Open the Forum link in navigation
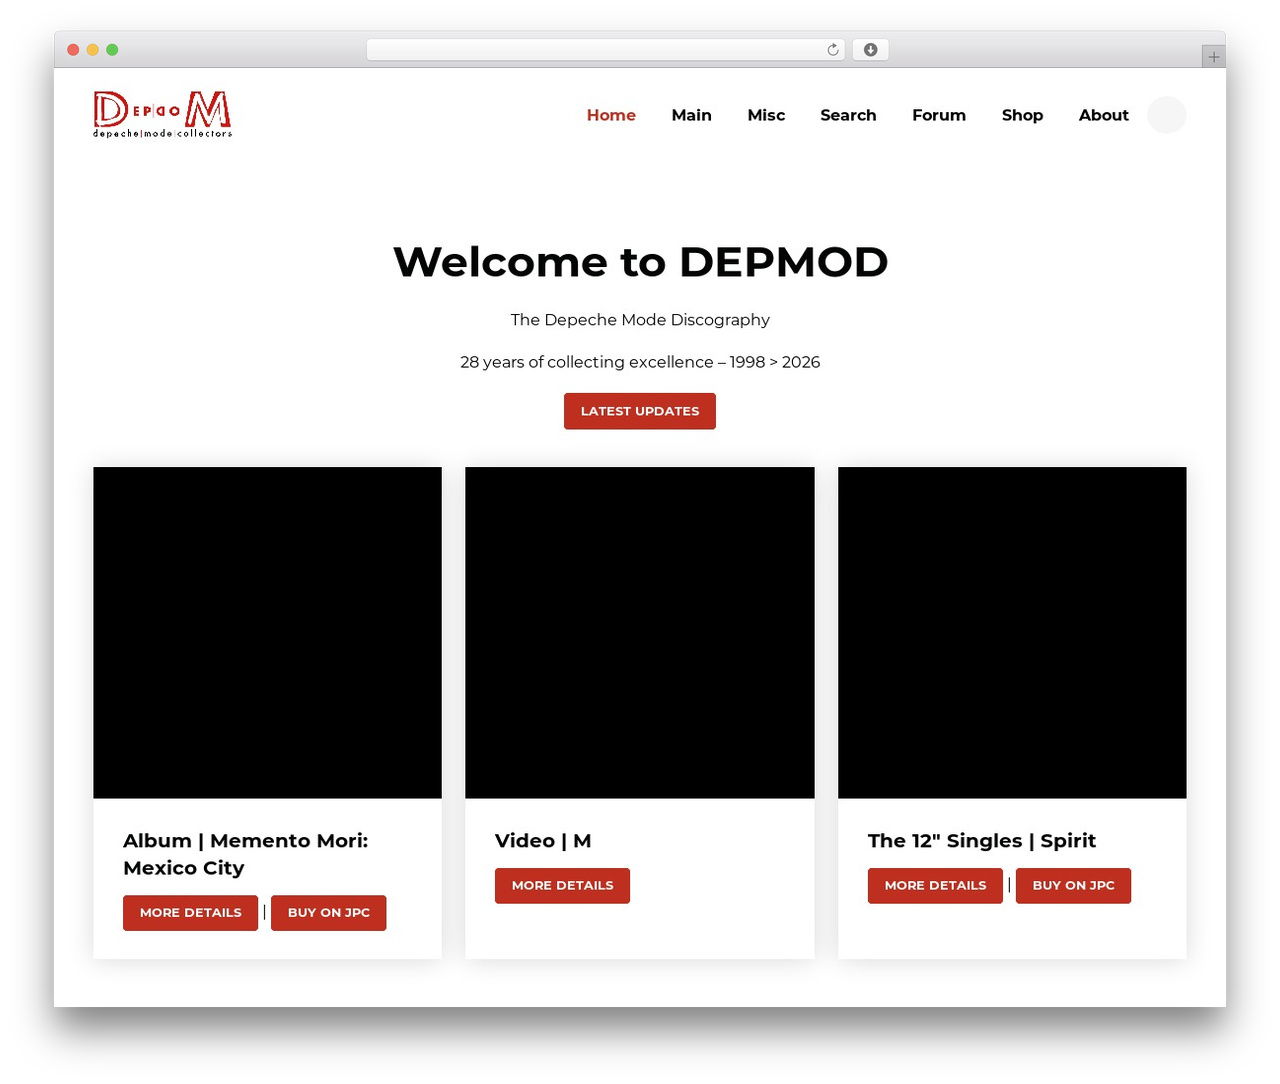This screenshot has height=1084, width=1280. [x=939, y=115]
